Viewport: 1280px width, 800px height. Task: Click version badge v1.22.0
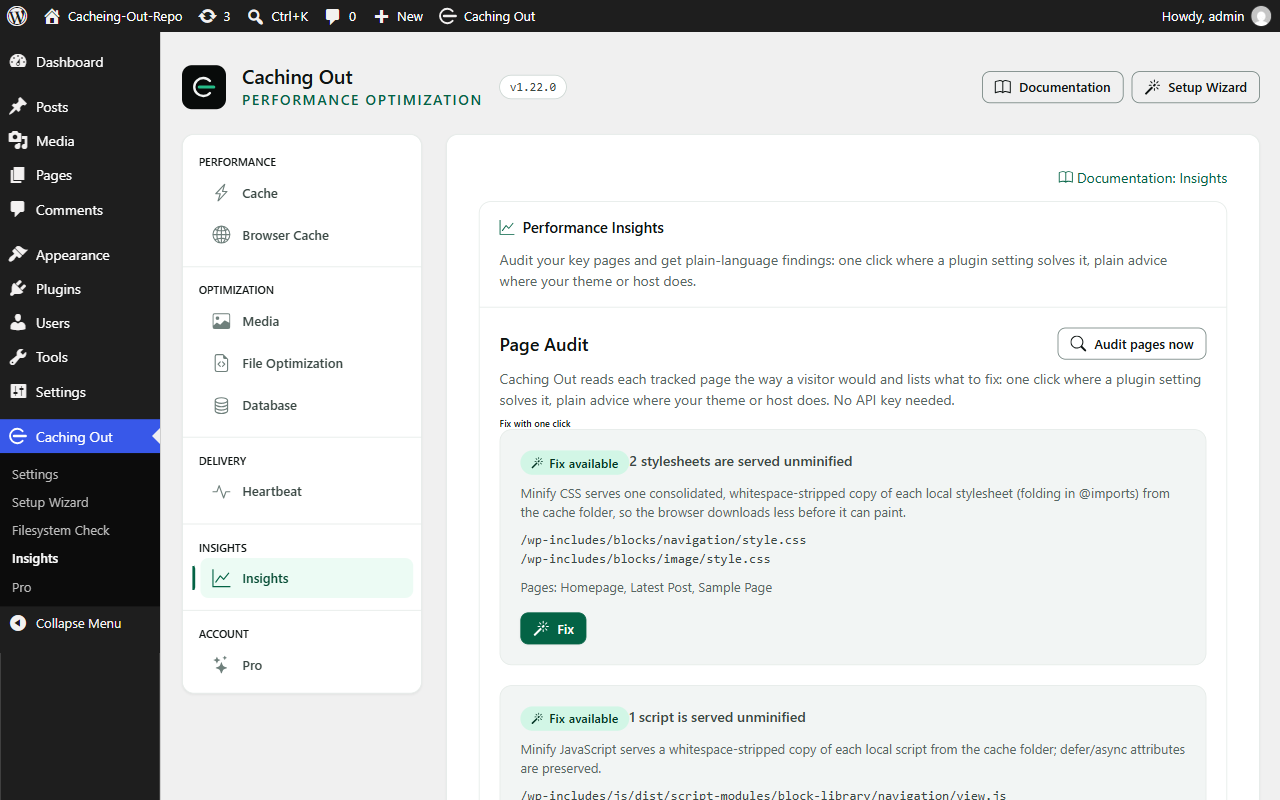533,87
